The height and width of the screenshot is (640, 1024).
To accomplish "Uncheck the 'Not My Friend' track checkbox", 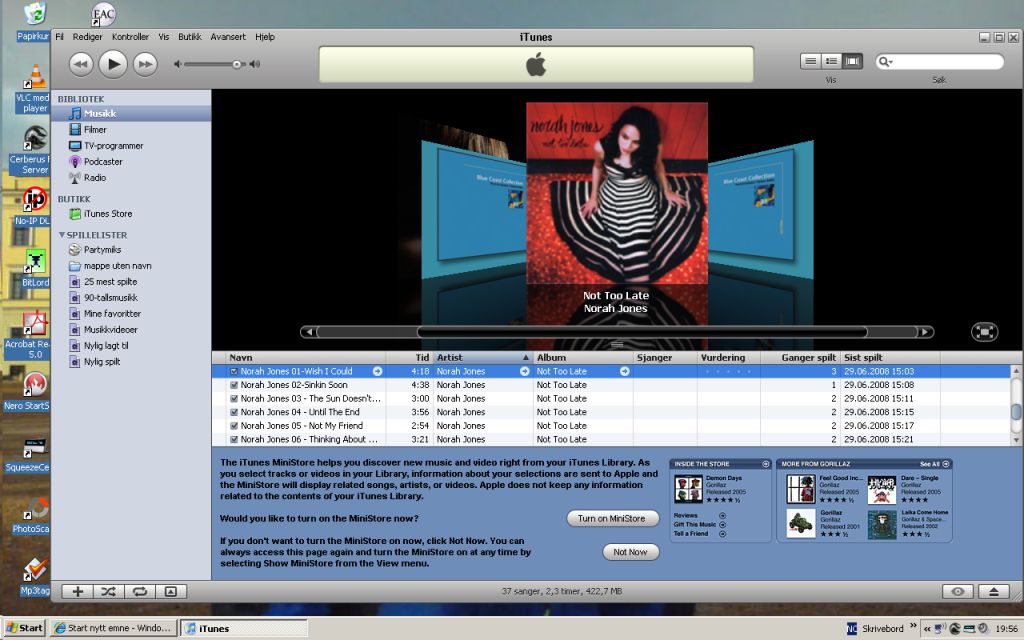I will coord(234,426).
